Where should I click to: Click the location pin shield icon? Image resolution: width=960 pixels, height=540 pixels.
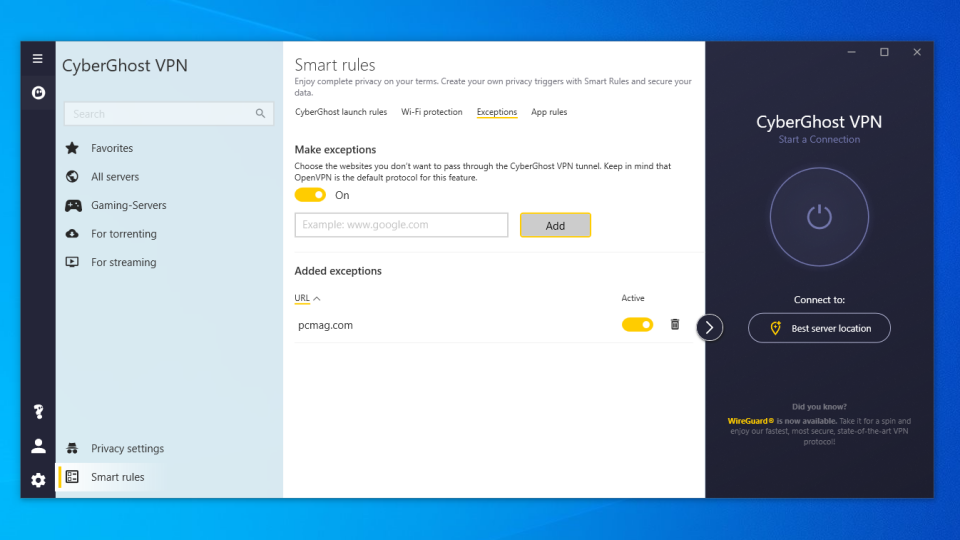(775, 328)
